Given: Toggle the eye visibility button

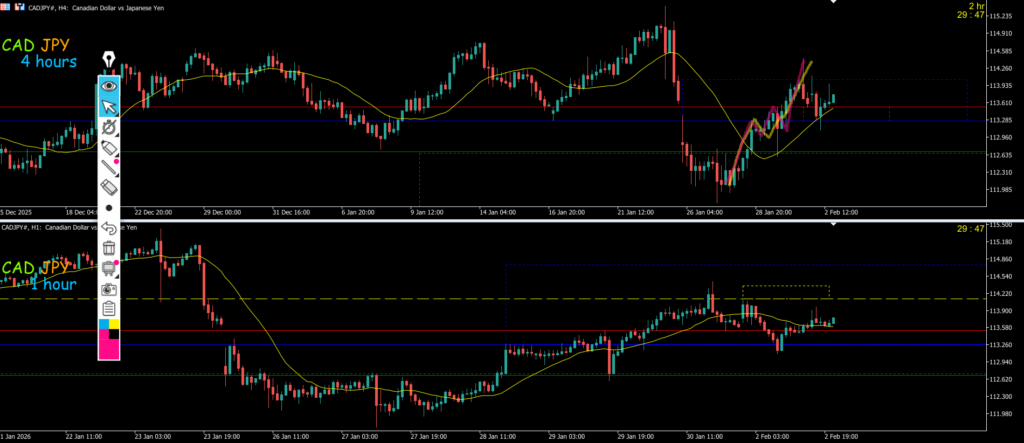Looking at the screenshot, I should 109,86.
